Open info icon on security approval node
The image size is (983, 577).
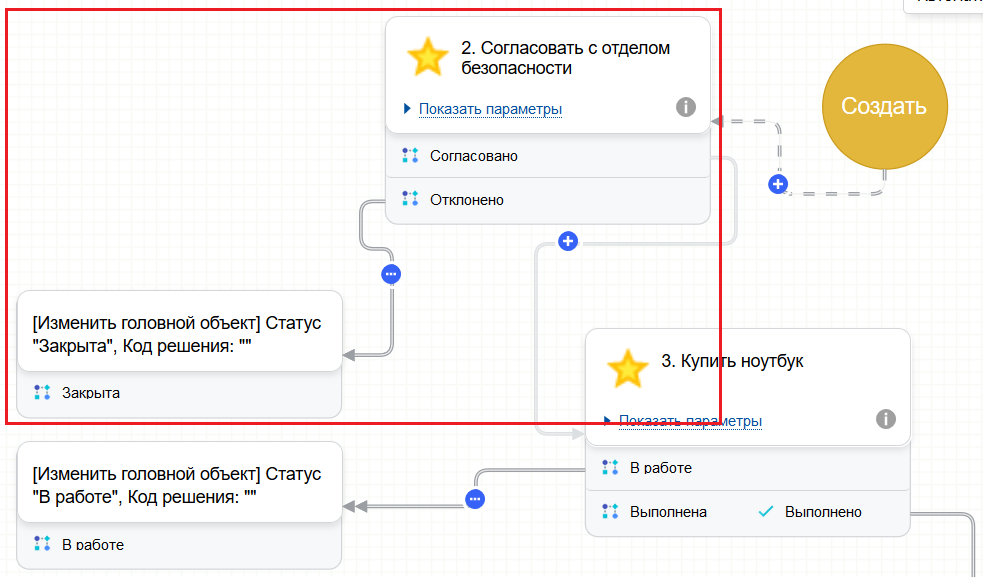685,107
